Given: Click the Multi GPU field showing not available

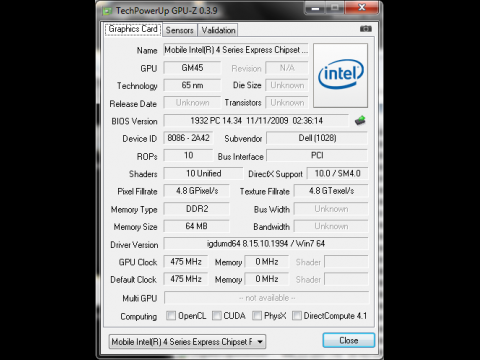Looking at the screenshot, I should click(x=267, y=298).
